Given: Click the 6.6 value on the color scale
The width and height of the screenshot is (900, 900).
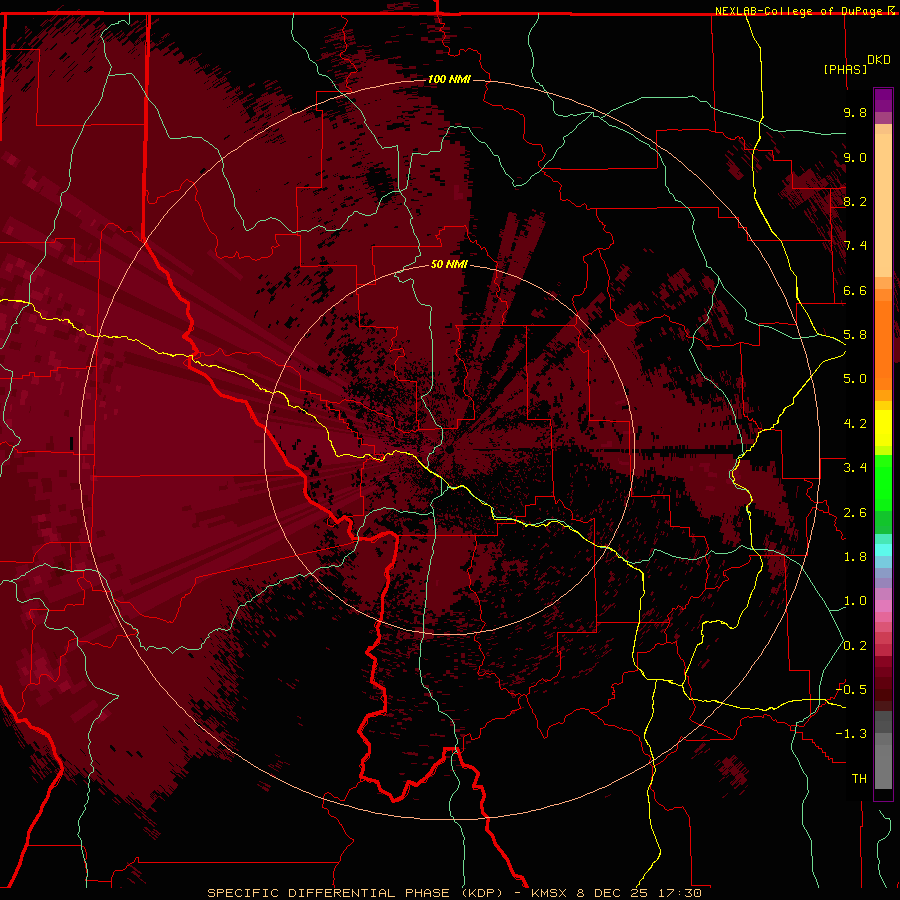Looking at the screenshot, I should click(855, 290).
